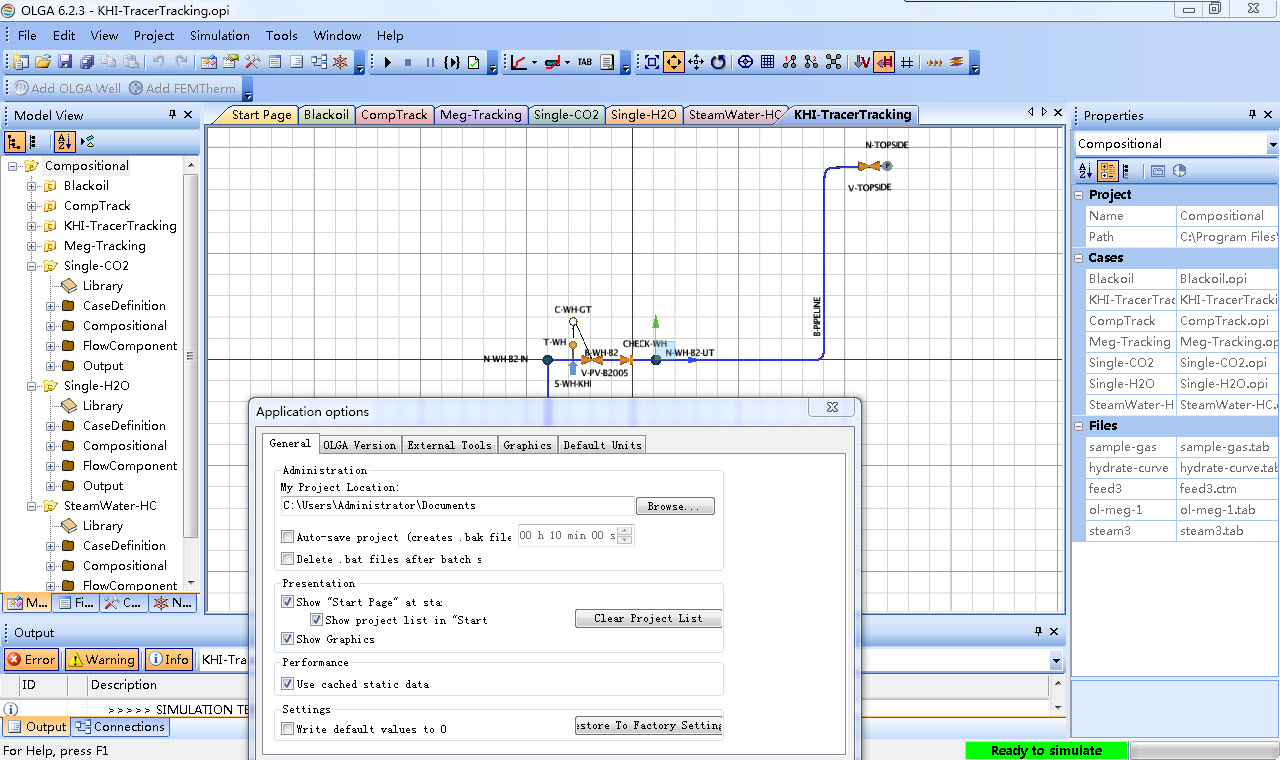
Task: Click the flow direction arrows icon
Action: point(934,62)
